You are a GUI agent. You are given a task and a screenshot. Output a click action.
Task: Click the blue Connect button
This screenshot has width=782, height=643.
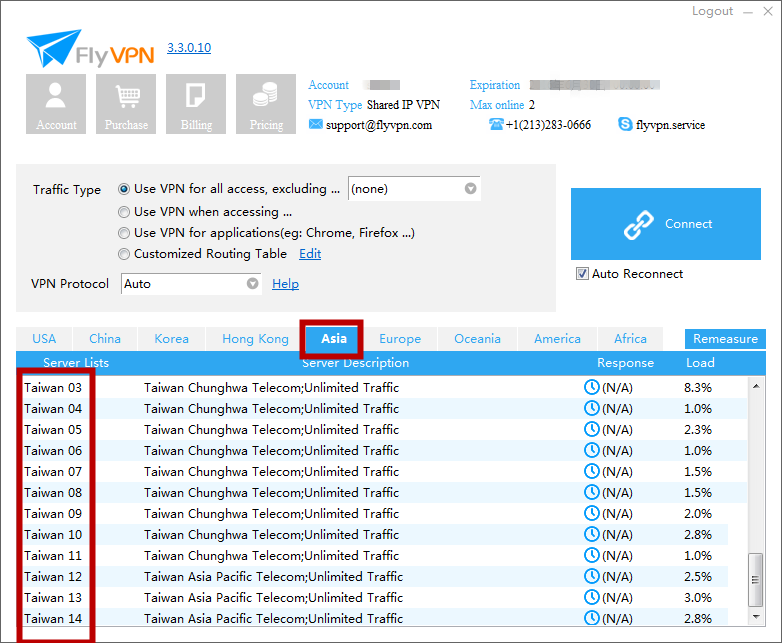pos(666,224)
